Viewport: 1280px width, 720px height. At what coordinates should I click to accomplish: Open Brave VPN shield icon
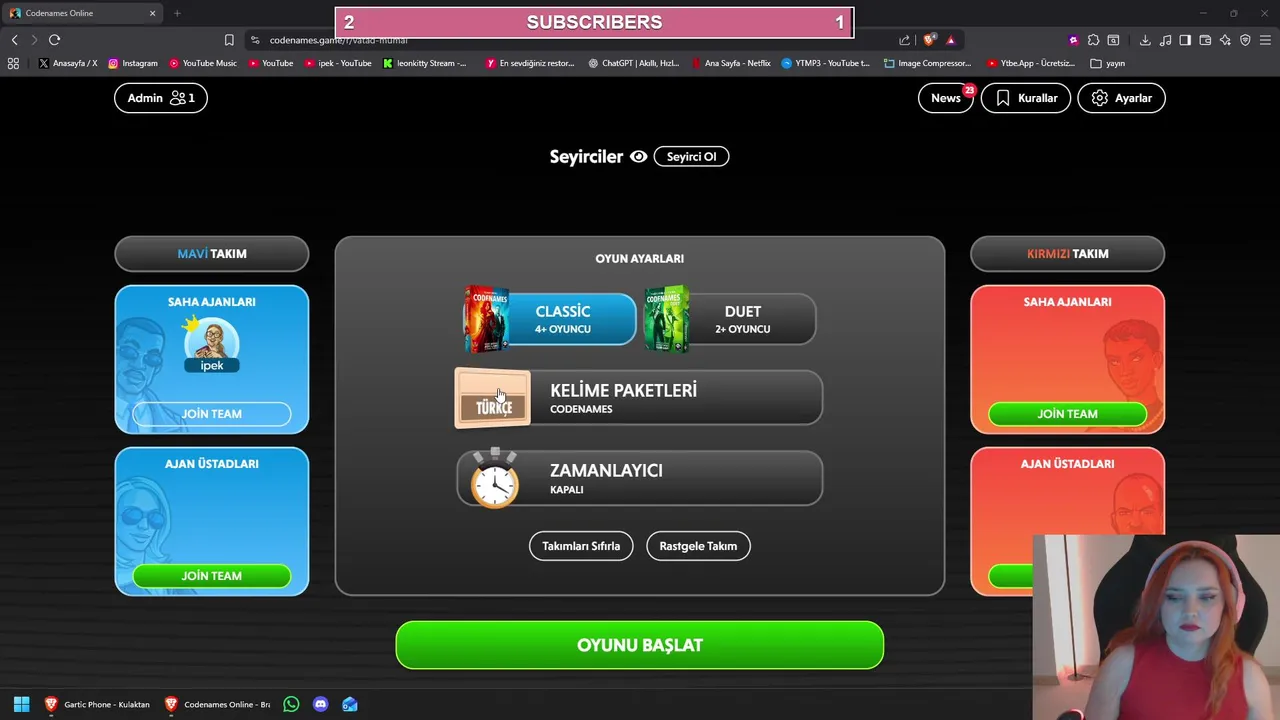pos(1245,40)
